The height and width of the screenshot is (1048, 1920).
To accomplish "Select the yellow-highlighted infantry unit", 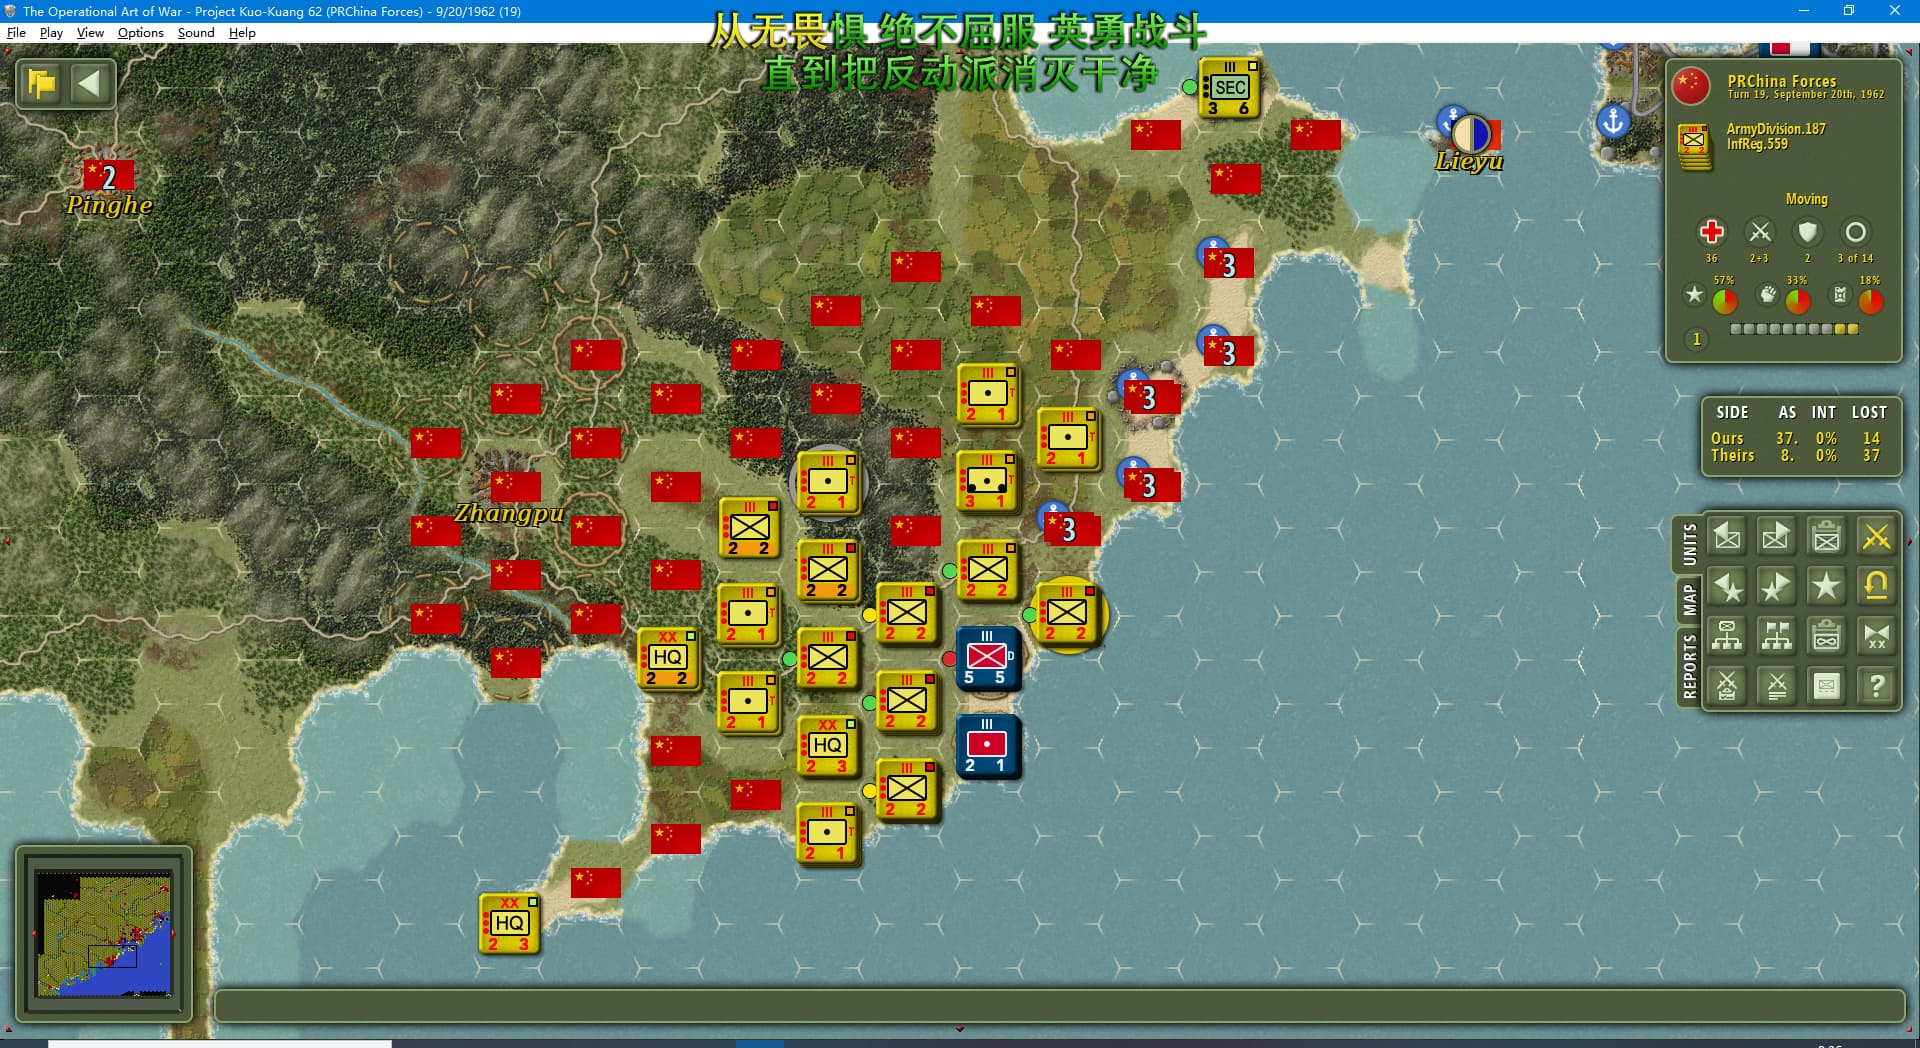I will tap(1067, 614).
